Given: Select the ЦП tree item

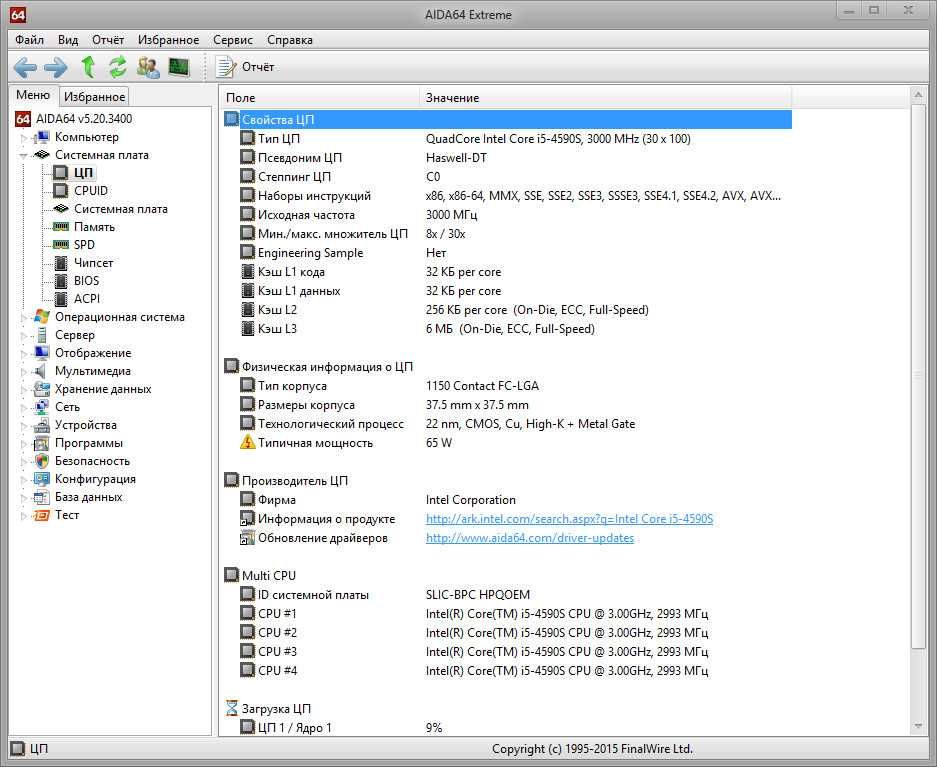Looking at the screenshot, I should tap(83, 173).
